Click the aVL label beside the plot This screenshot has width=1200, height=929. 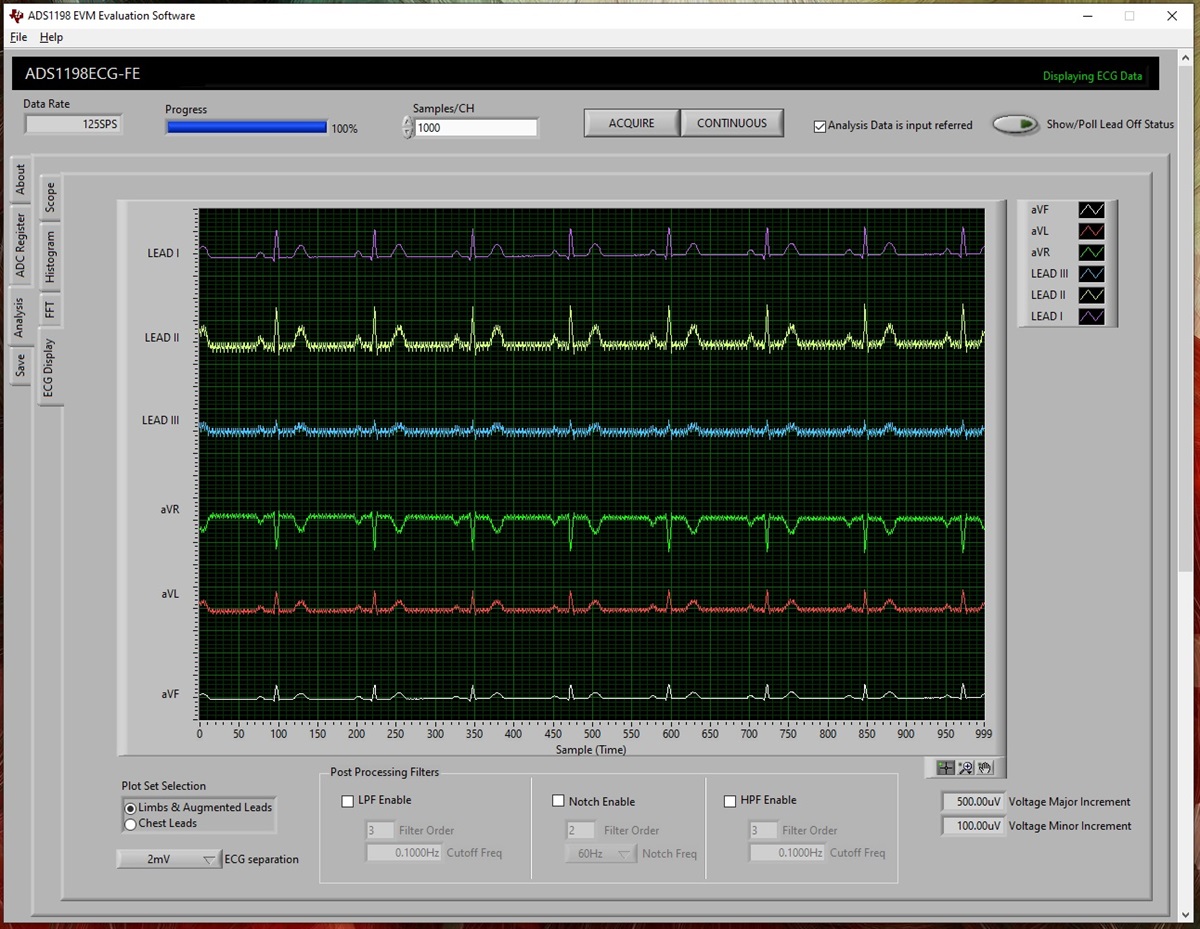[x=170, y=594]
